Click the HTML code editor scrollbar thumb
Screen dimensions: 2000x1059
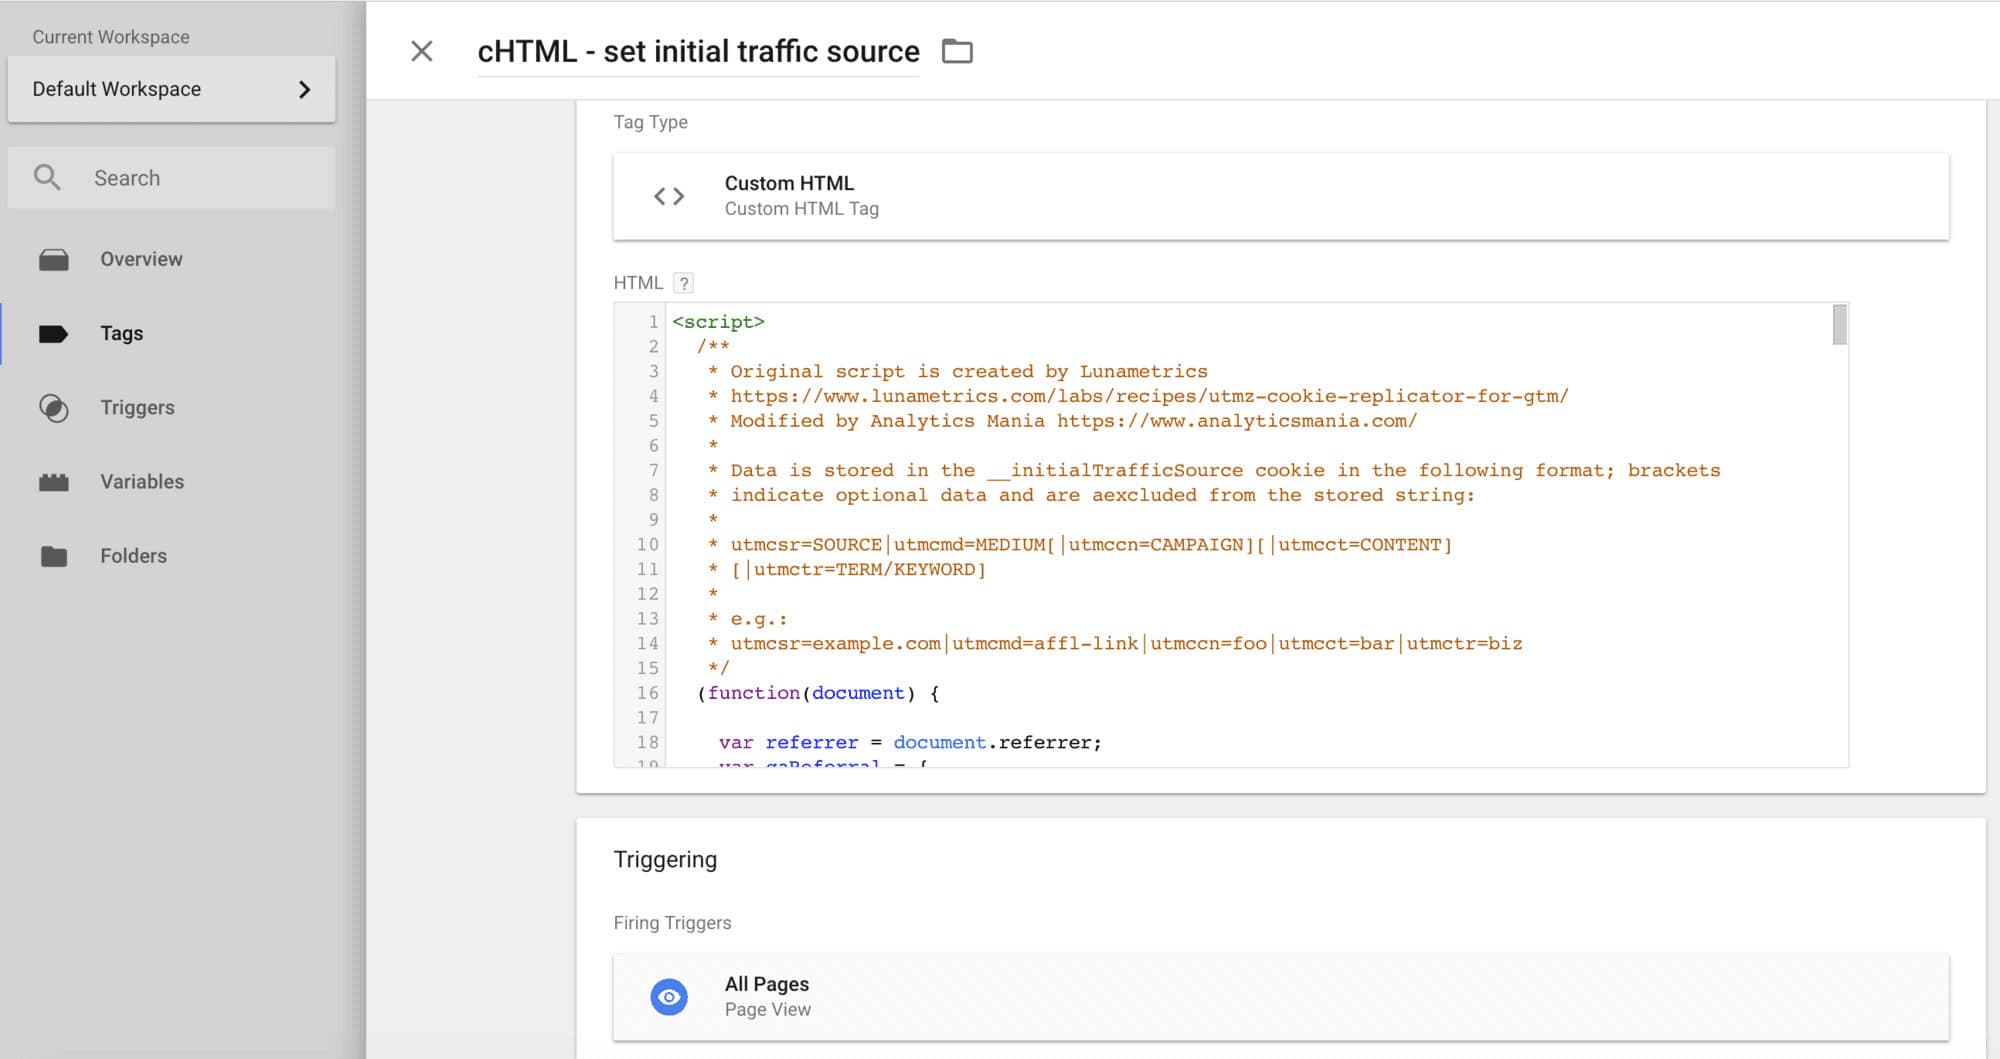(1839, 325)
